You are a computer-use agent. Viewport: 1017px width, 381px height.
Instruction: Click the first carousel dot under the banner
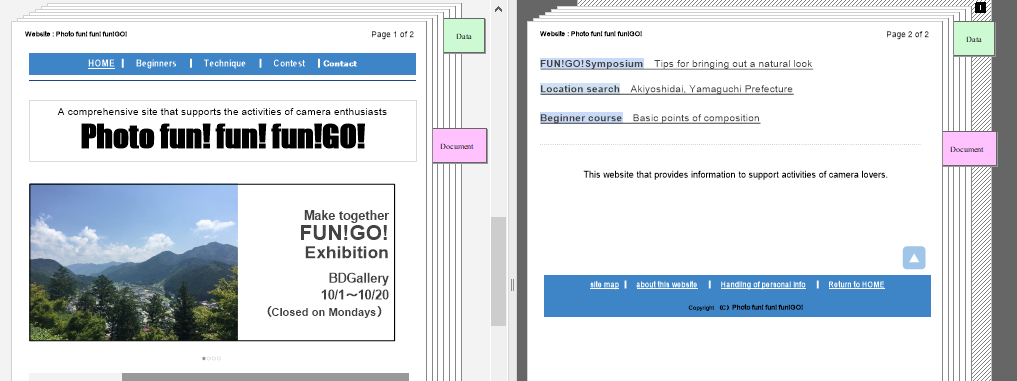[x=204, y=358]
